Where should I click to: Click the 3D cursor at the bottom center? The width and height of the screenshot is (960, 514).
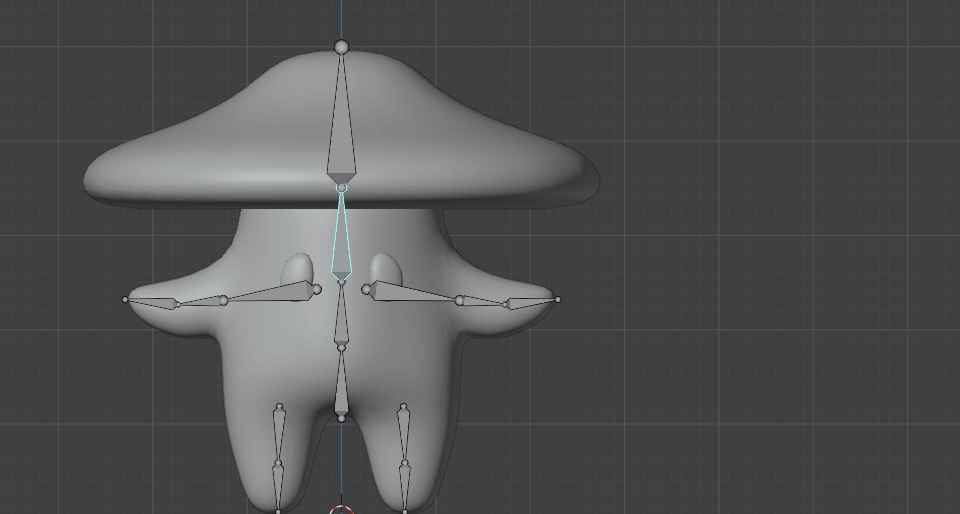point(342,510)
